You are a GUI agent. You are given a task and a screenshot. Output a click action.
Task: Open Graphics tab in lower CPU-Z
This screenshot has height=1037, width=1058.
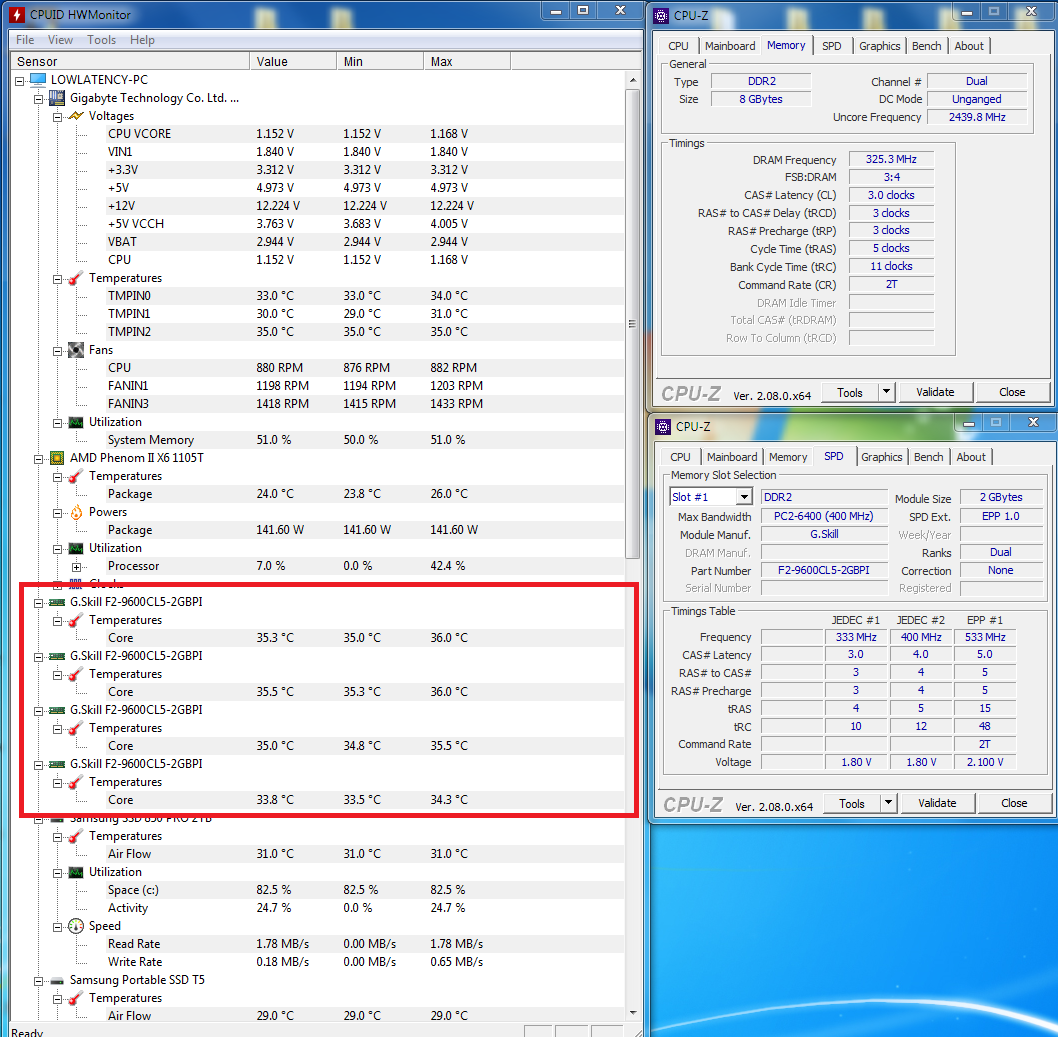[x=881, y=457]
